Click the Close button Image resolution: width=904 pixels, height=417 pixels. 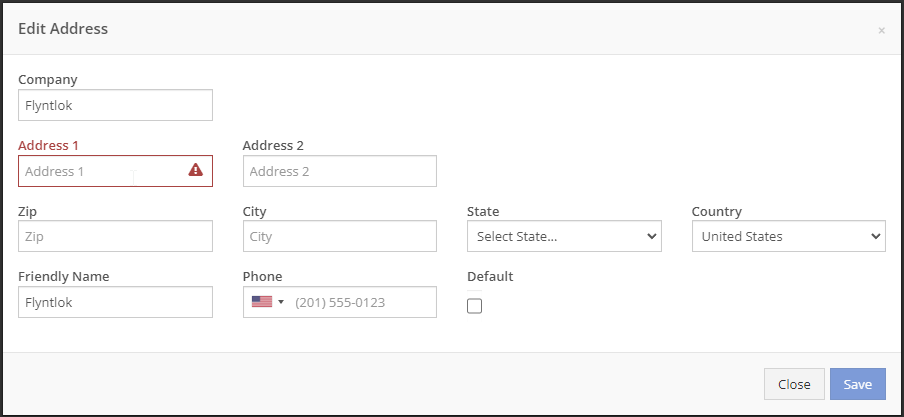click(794, 384)
